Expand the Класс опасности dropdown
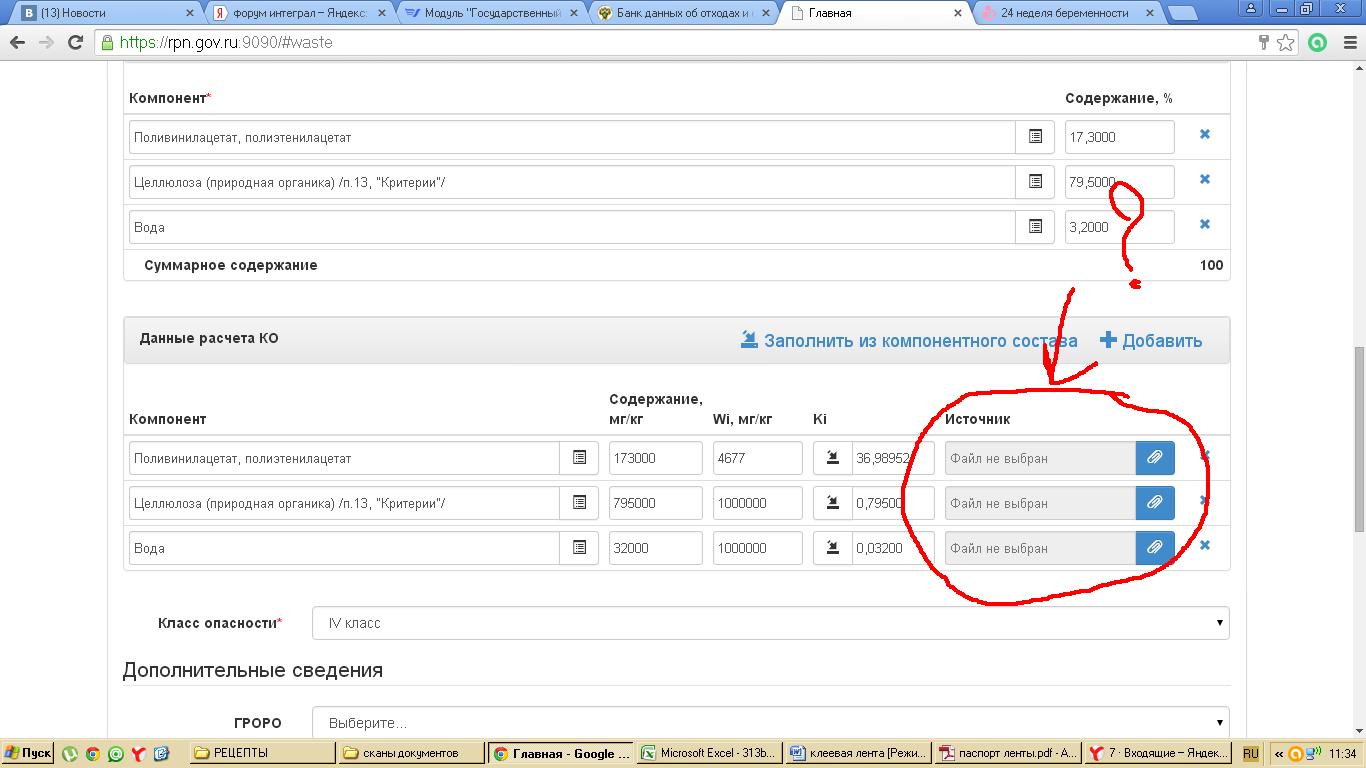Viewport: 1366px width, 768px height. [770, 623]
